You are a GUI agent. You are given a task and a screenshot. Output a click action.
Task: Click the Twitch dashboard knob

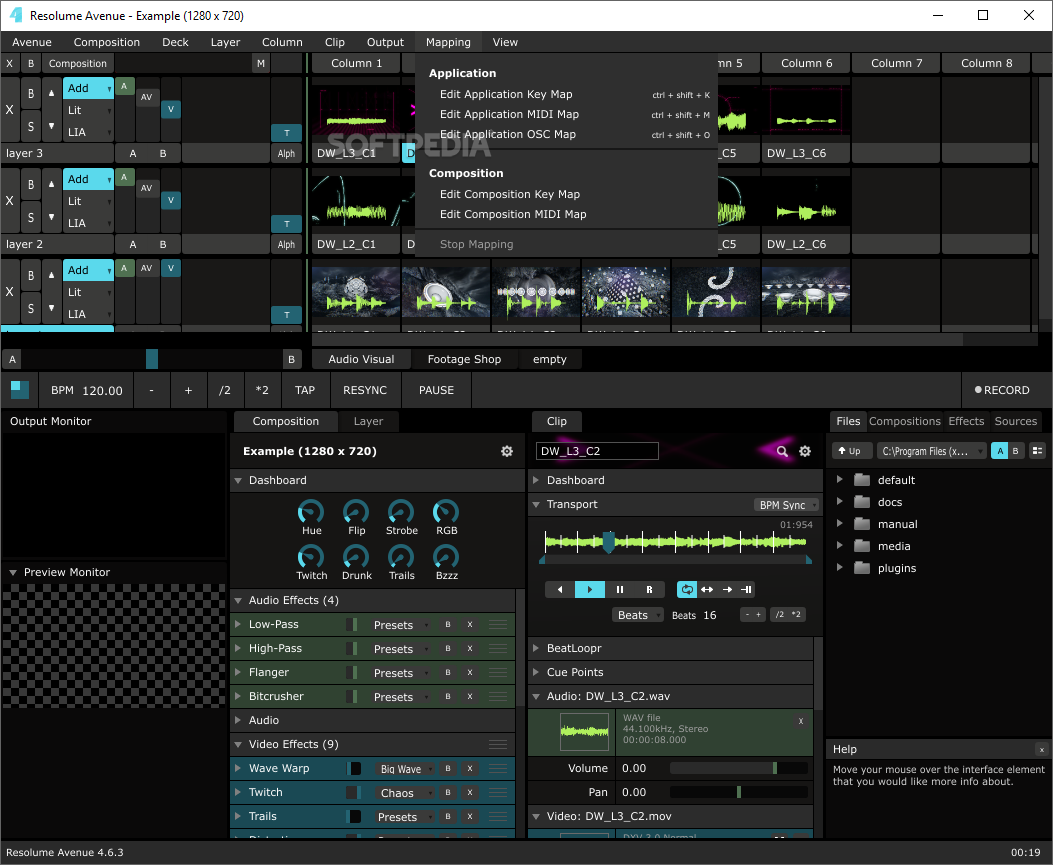pyautogui.click(x=311, y=557)
